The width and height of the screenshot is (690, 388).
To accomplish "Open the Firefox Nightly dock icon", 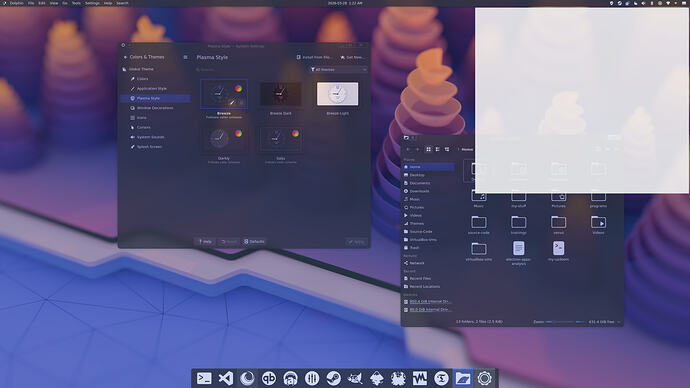I will coord(247,378).
